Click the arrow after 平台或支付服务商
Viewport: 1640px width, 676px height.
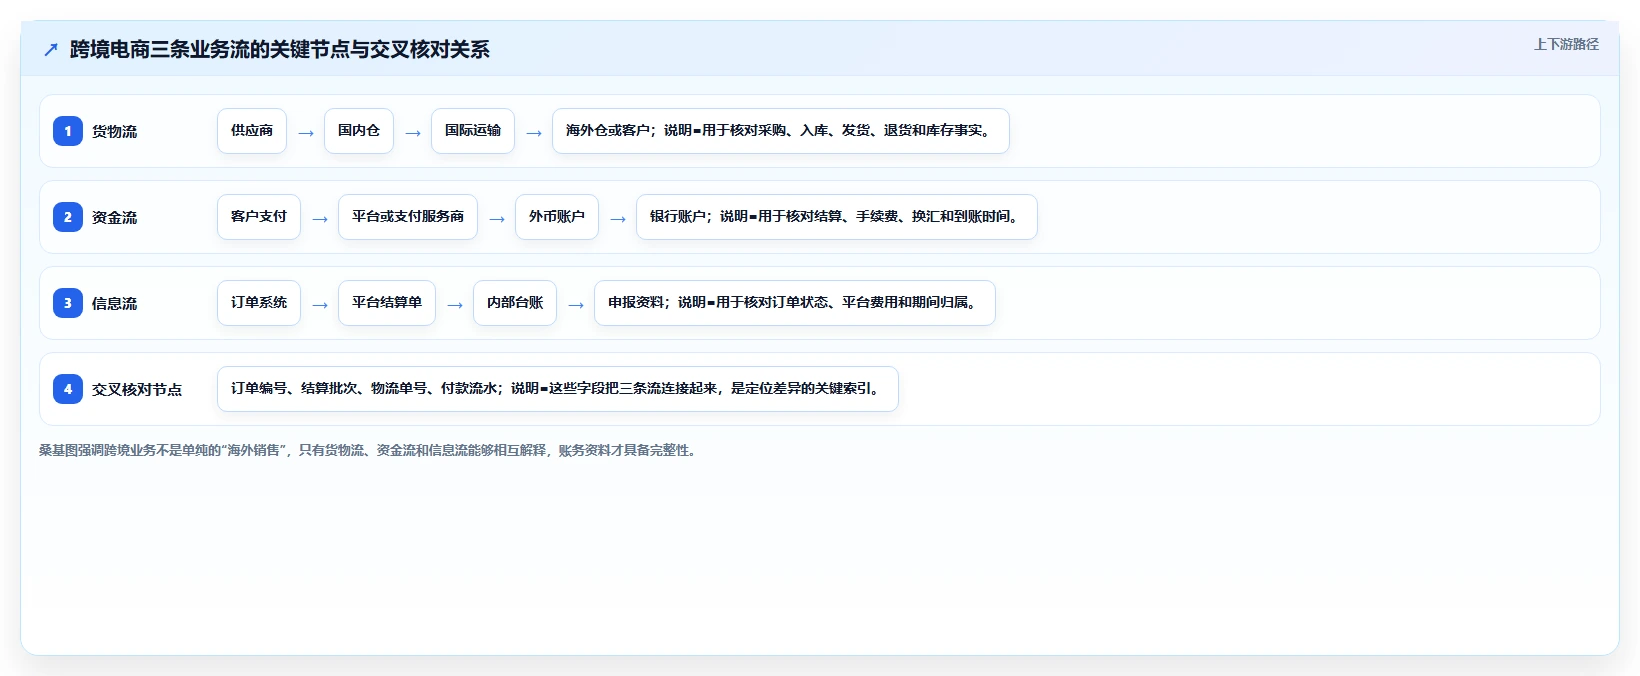[x=497, y=219]
